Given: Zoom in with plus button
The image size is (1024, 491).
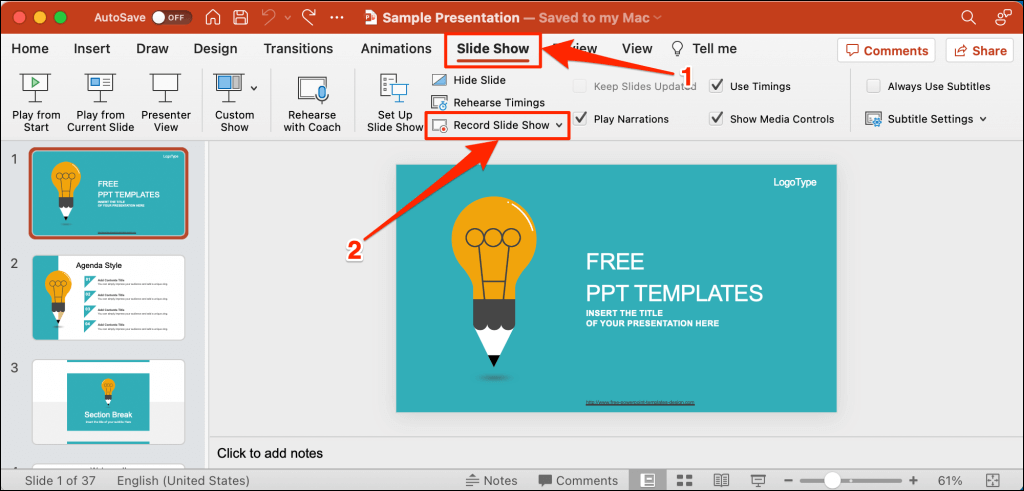Looking at the screenshot, I should pos(913,481).
